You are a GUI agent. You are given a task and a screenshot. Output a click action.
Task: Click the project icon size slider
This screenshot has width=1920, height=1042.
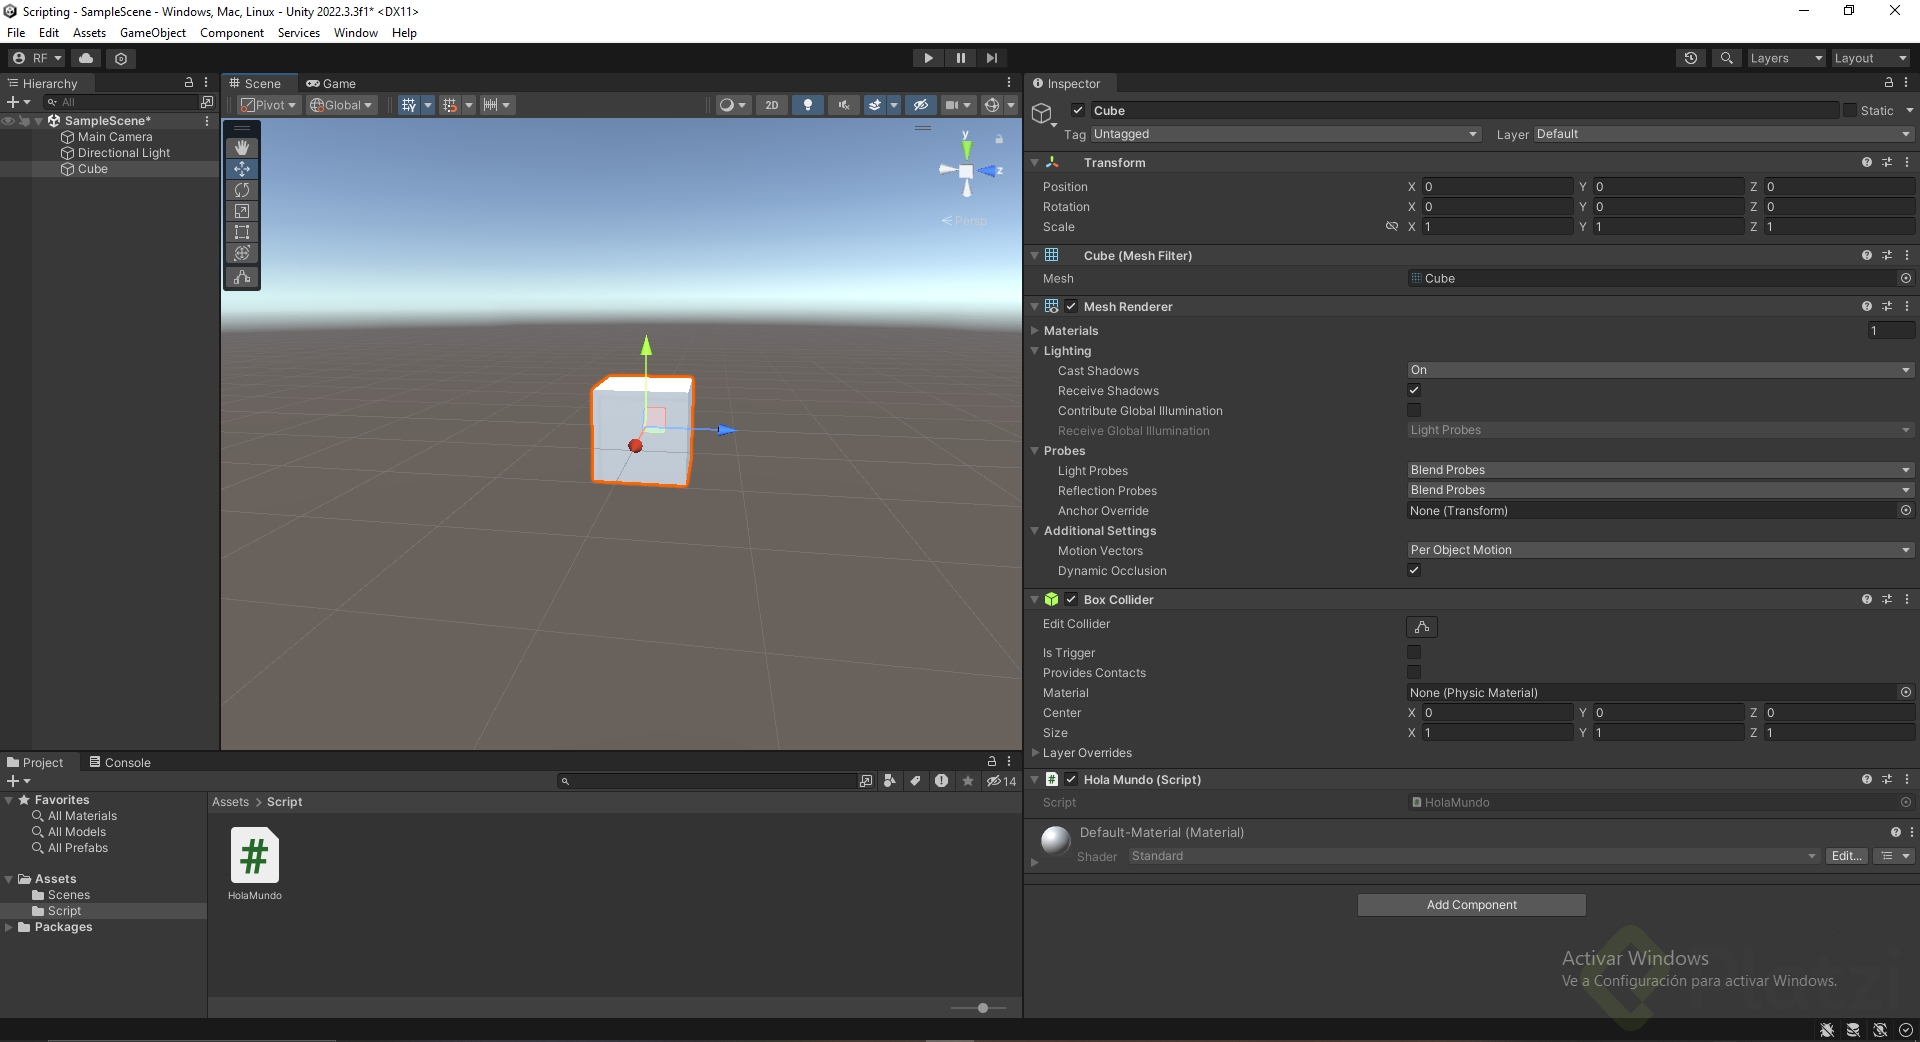tap(982, 1008)
